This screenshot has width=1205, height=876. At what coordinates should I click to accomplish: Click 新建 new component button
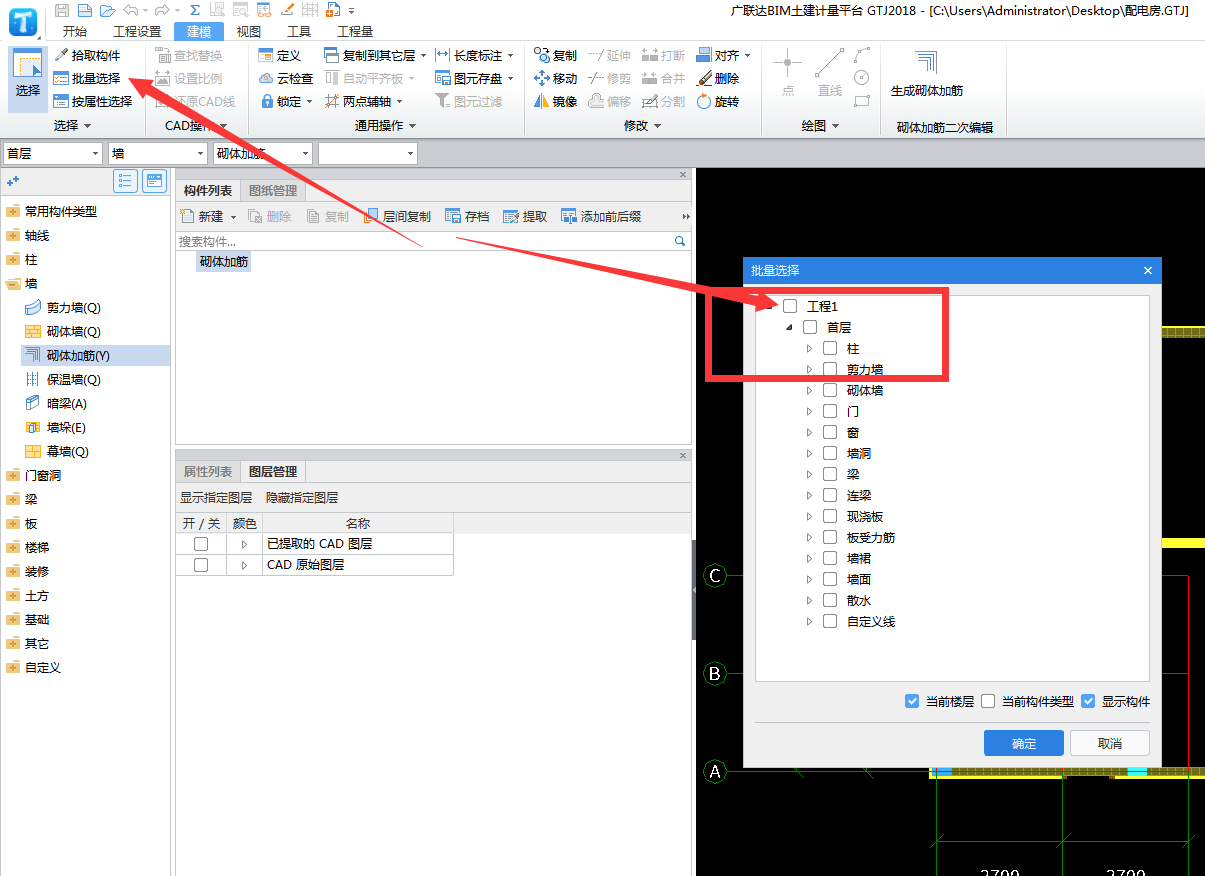click(x=209, y=216)
